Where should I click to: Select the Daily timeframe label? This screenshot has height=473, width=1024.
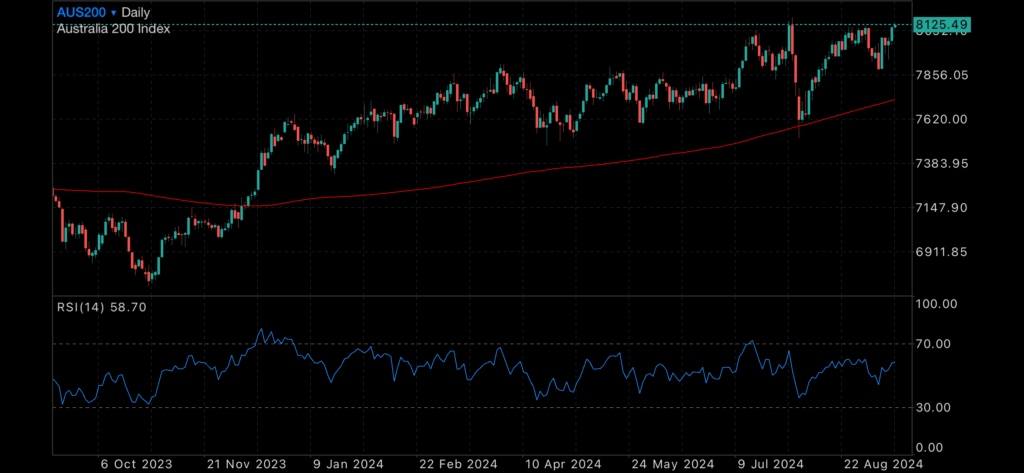136,12
